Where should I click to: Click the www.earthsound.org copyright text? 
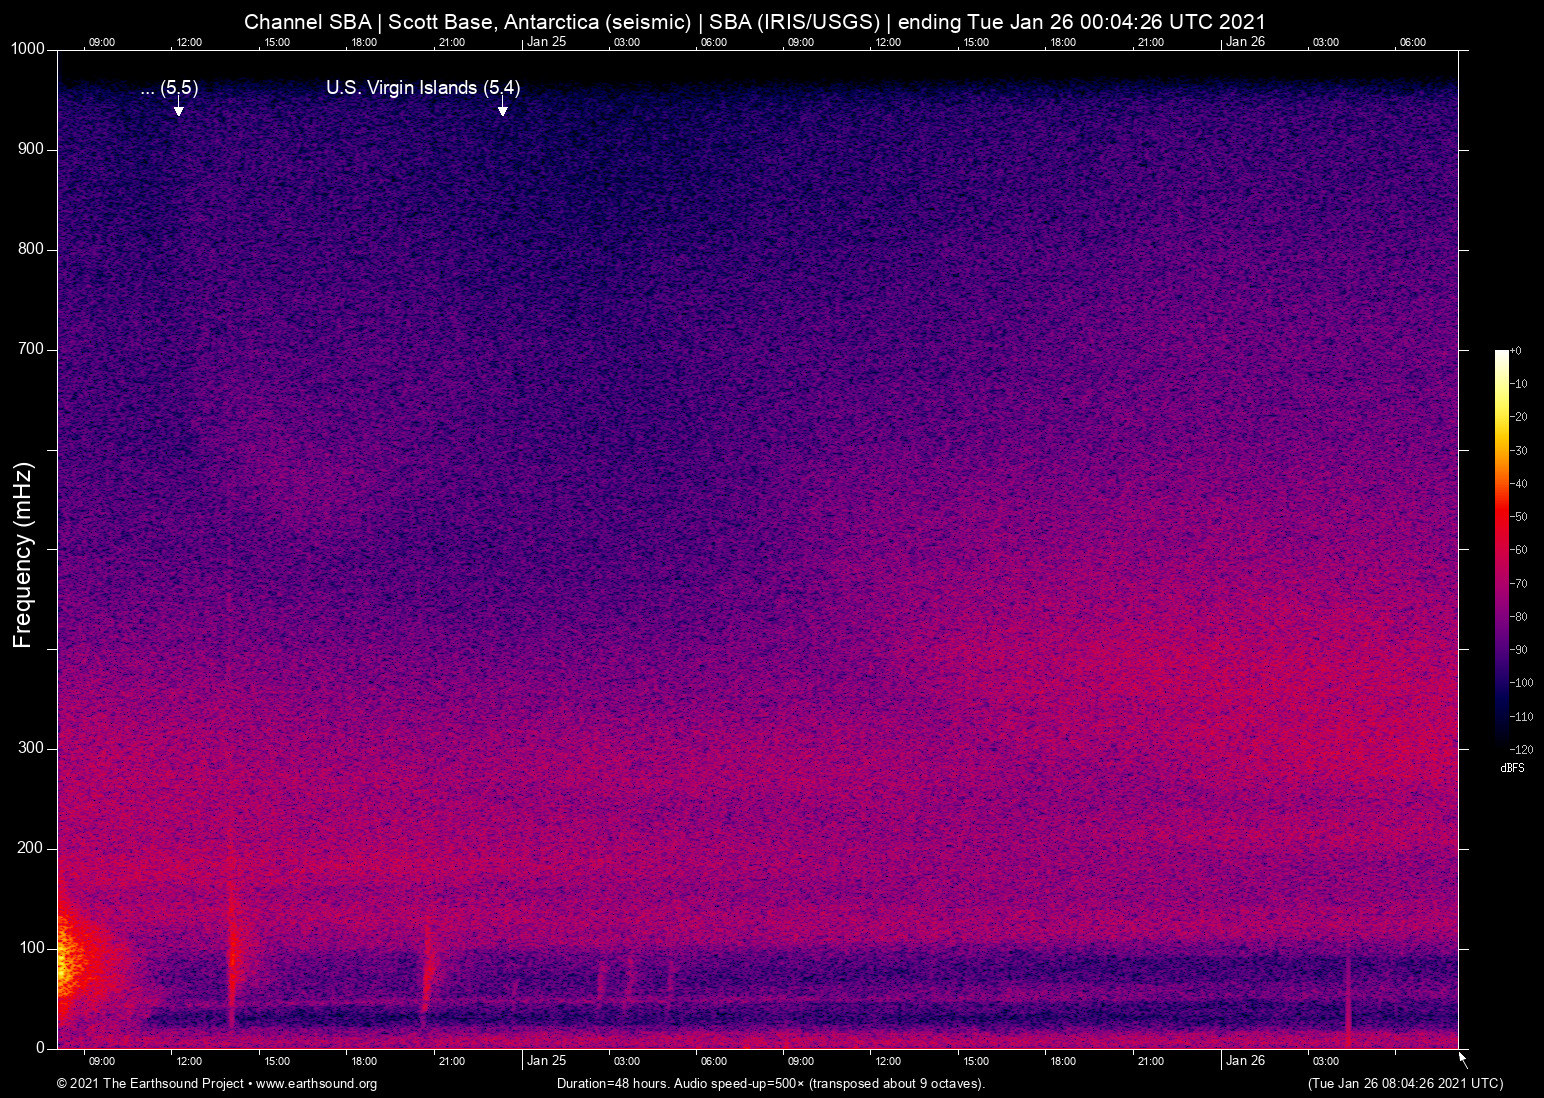(x=216, y=1084)
